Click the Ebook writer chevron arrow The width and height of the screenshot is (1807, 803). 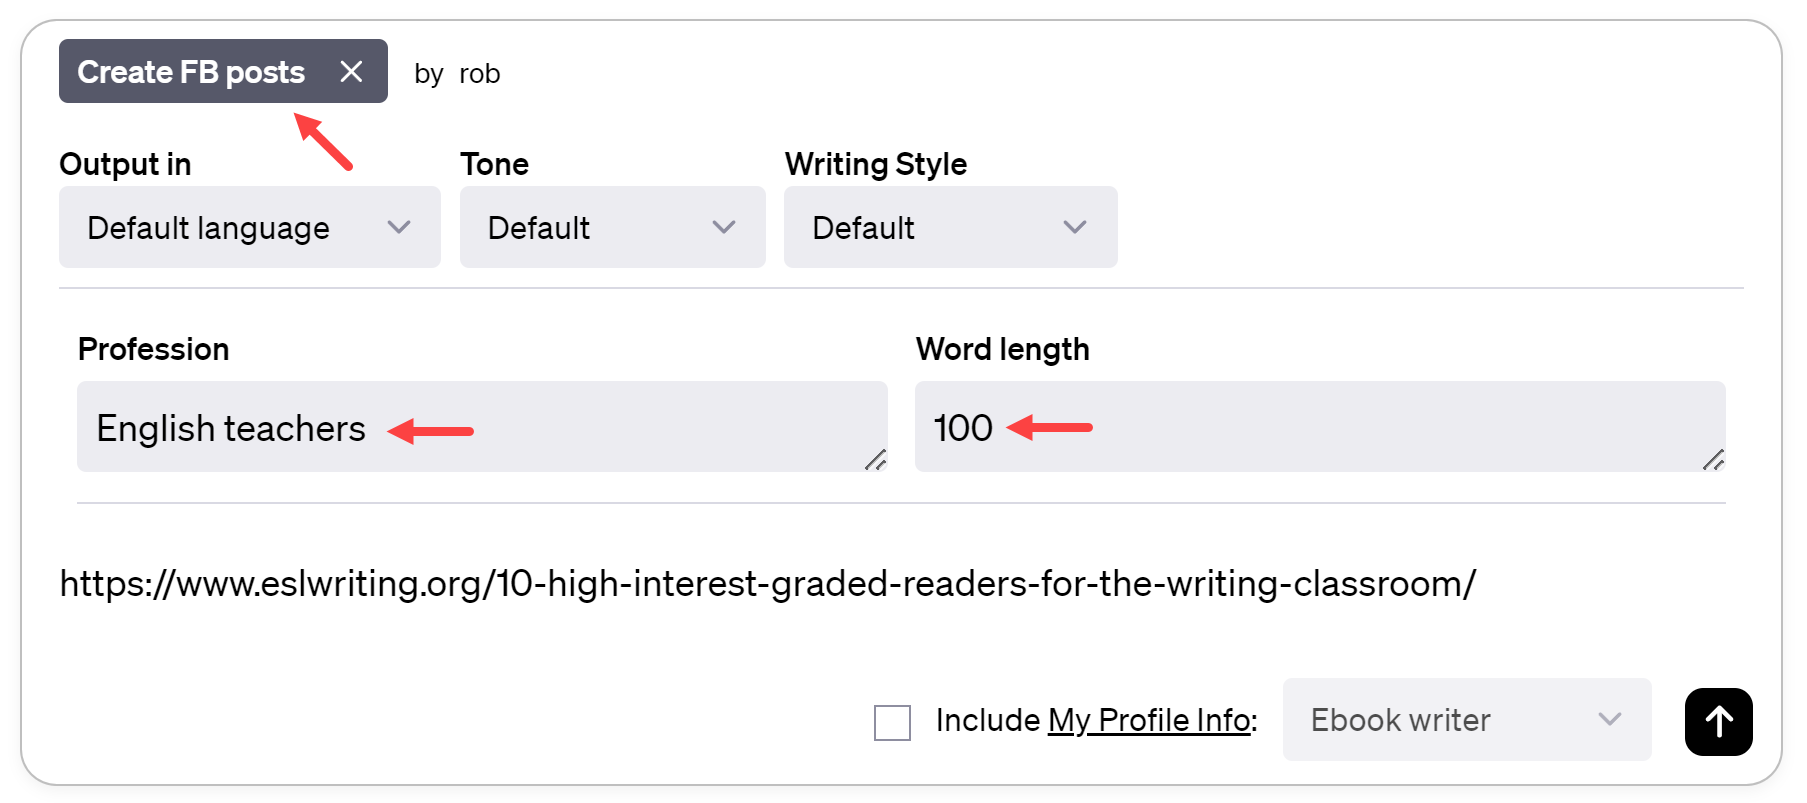click(1609, 720)
